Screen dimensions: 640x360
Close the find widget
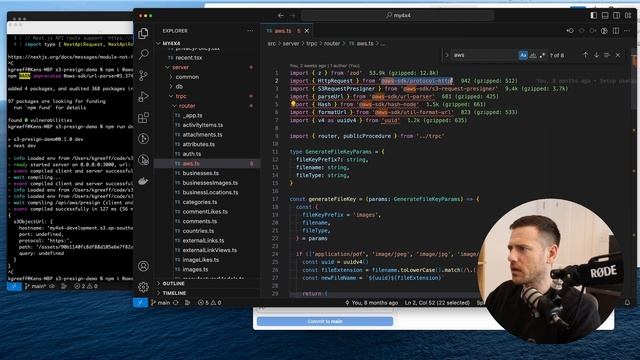tap(618, 55)
